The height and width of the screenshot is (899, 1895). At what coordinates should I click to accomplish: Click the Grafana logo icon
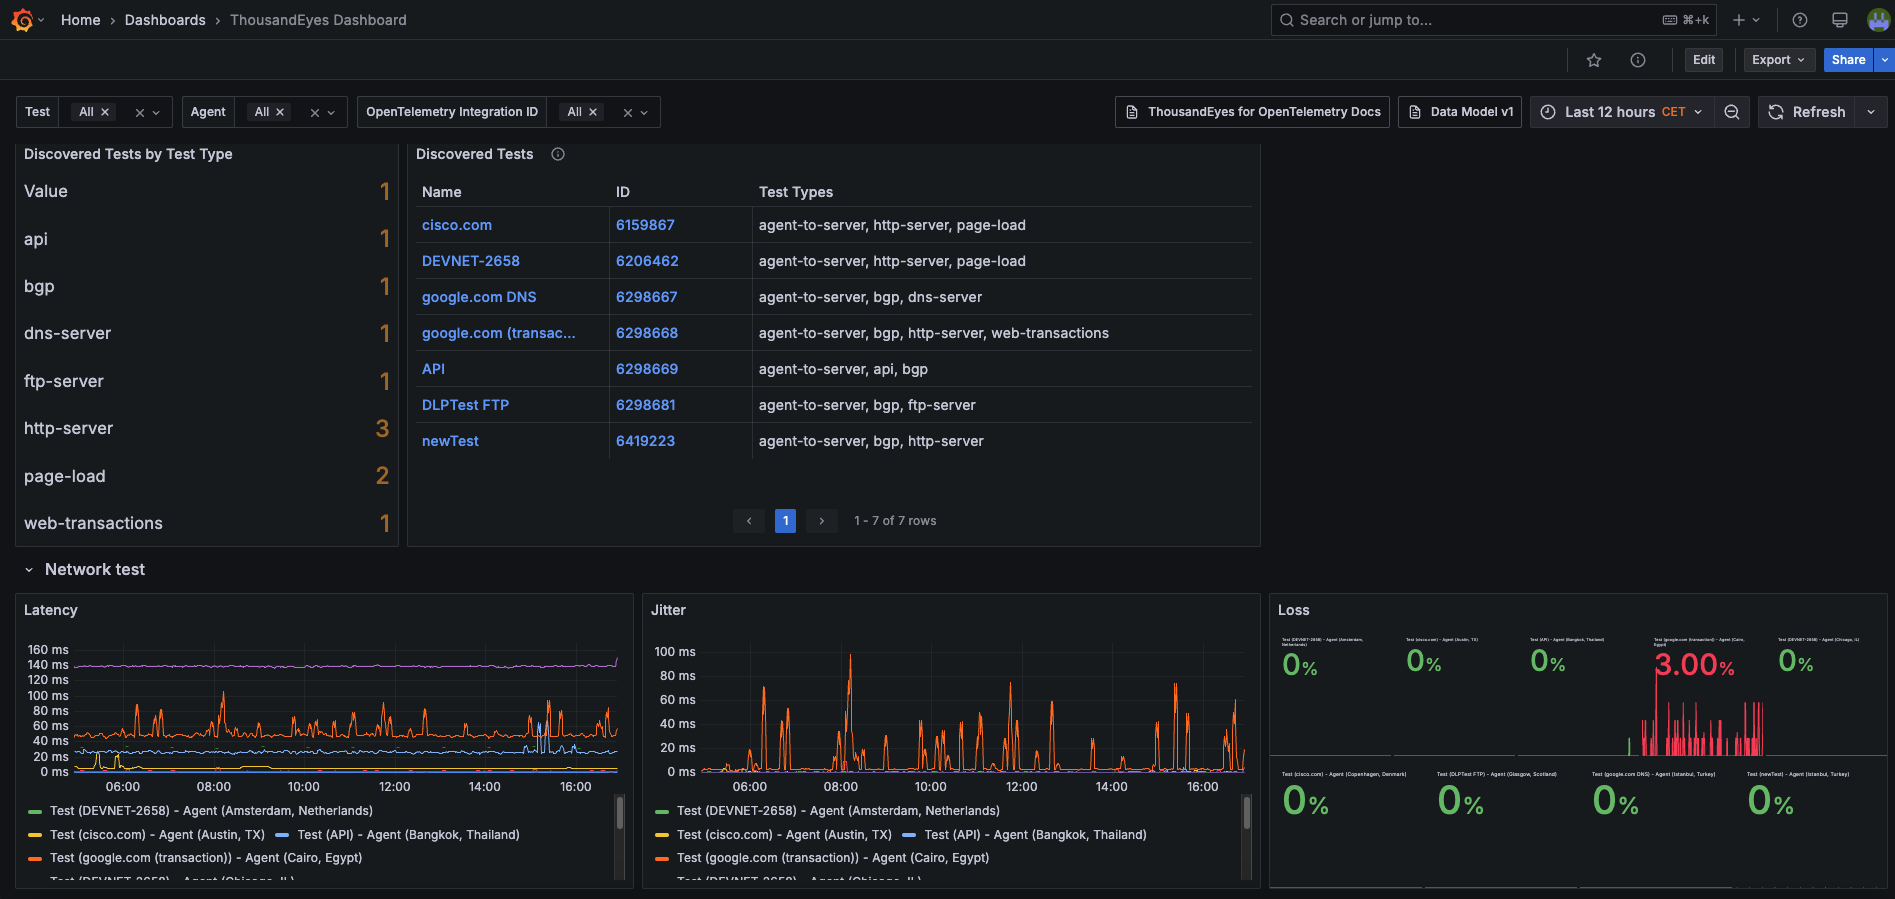22,20
